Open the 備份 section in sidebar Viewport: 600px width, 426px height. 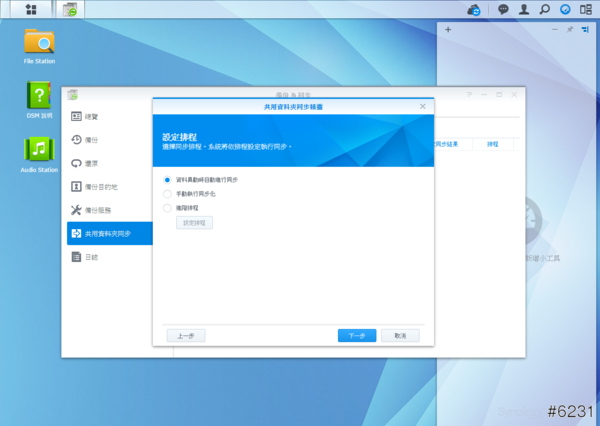92,139
